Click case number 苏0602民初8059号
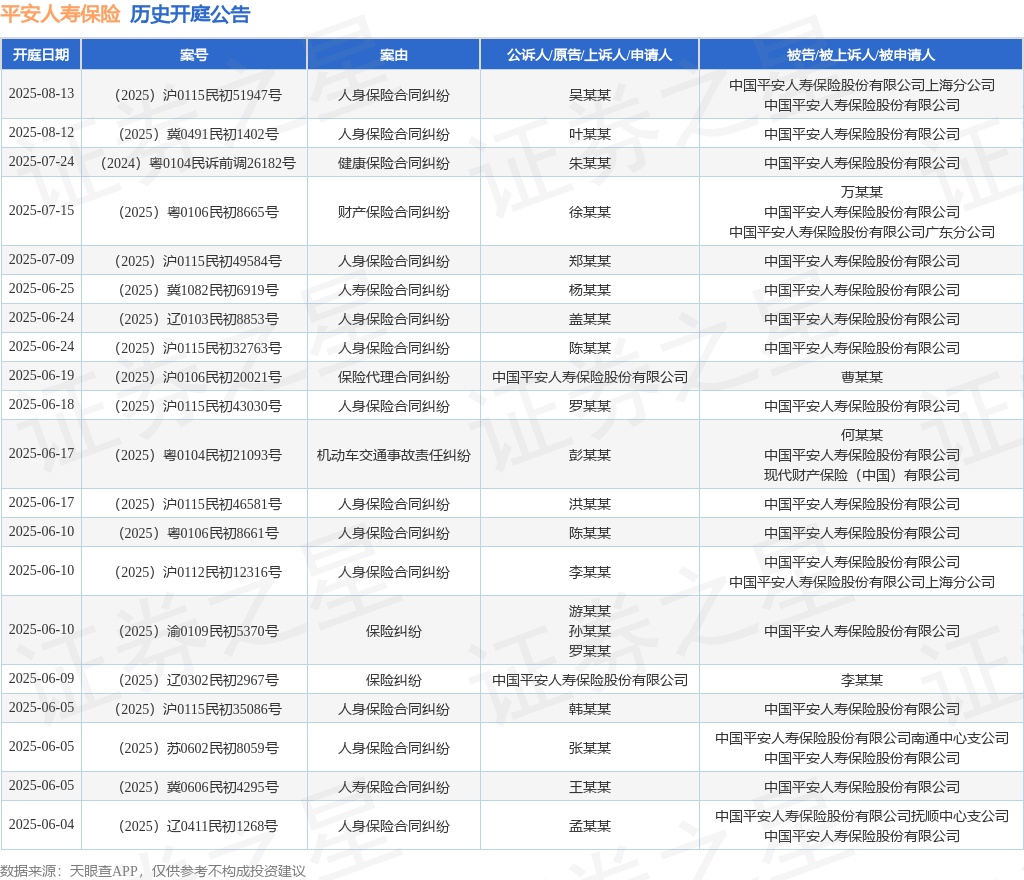1024x880 pixels. [x=199, y=748]
